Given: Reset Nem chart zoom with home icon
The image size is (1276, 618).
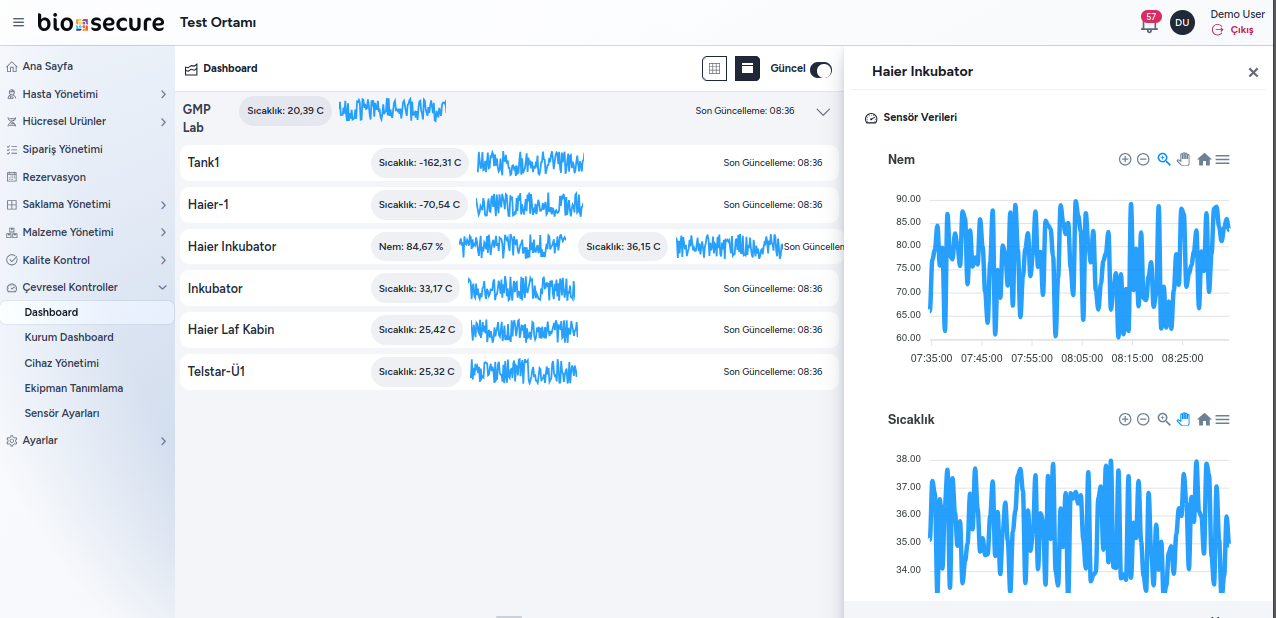Looking at the screenshot, I should [x=1204, y=159].
